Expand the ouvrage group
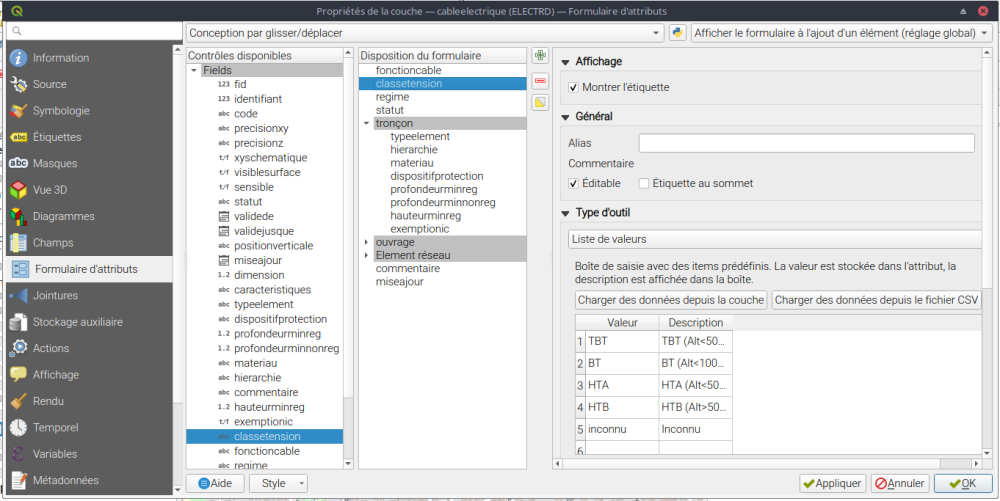Screen dimensions: 1000x501 [366, 242]
